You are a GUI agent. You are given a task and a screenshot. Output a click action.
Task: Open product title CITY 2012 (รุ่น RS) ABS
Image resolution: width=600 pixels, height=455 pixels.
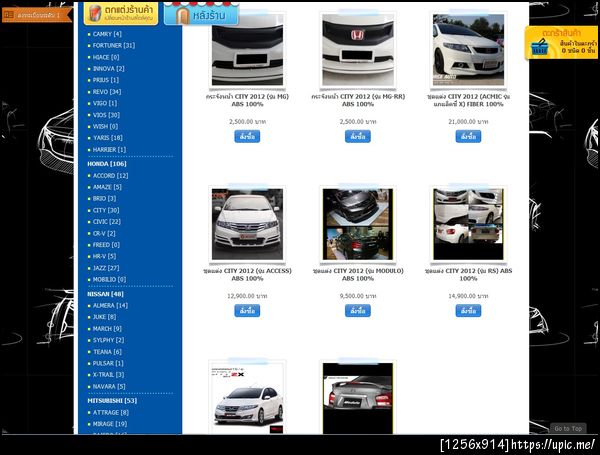pyautogui.click(x=468, y=275)
